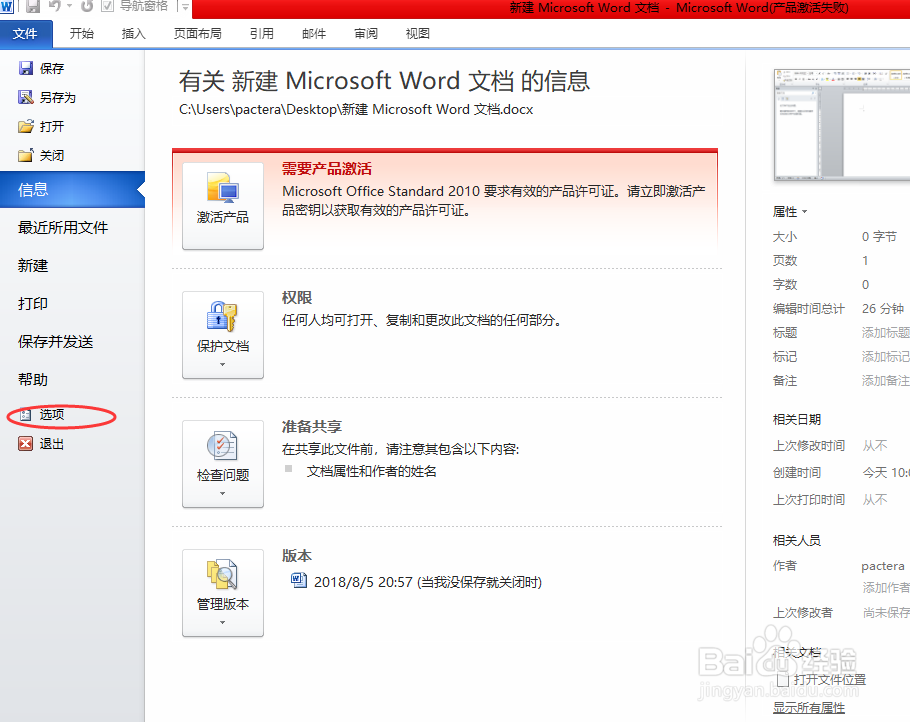This screenshot has height=722, width=910.
Task: Click the 另存为 icon in sidebar
Action: tap(26, 98)
